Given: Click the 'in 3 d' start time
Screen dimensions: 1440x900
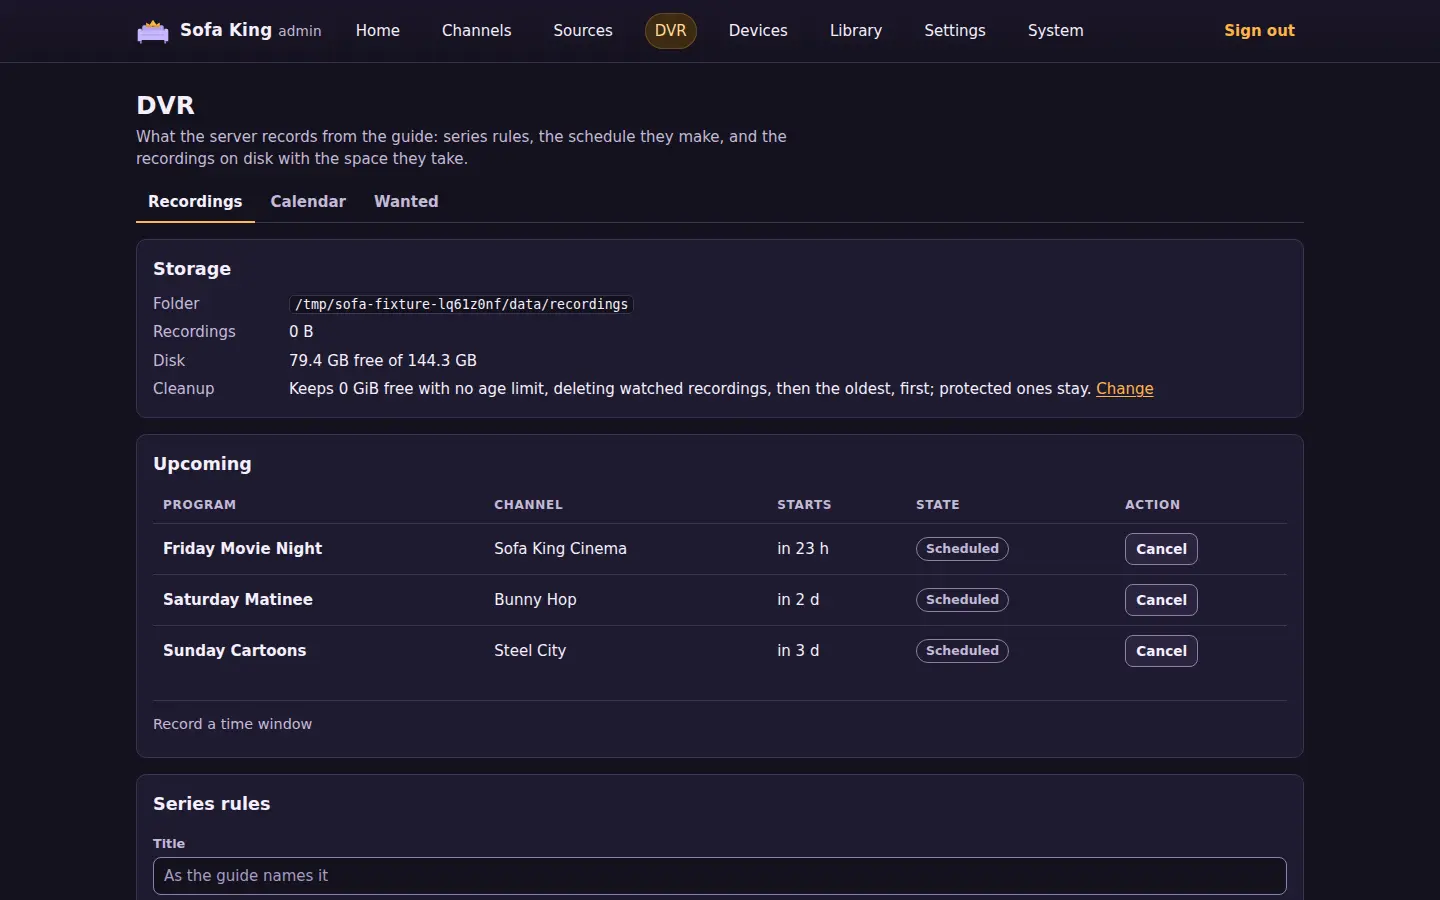Looking at the screenshot, I should point(798,651).
